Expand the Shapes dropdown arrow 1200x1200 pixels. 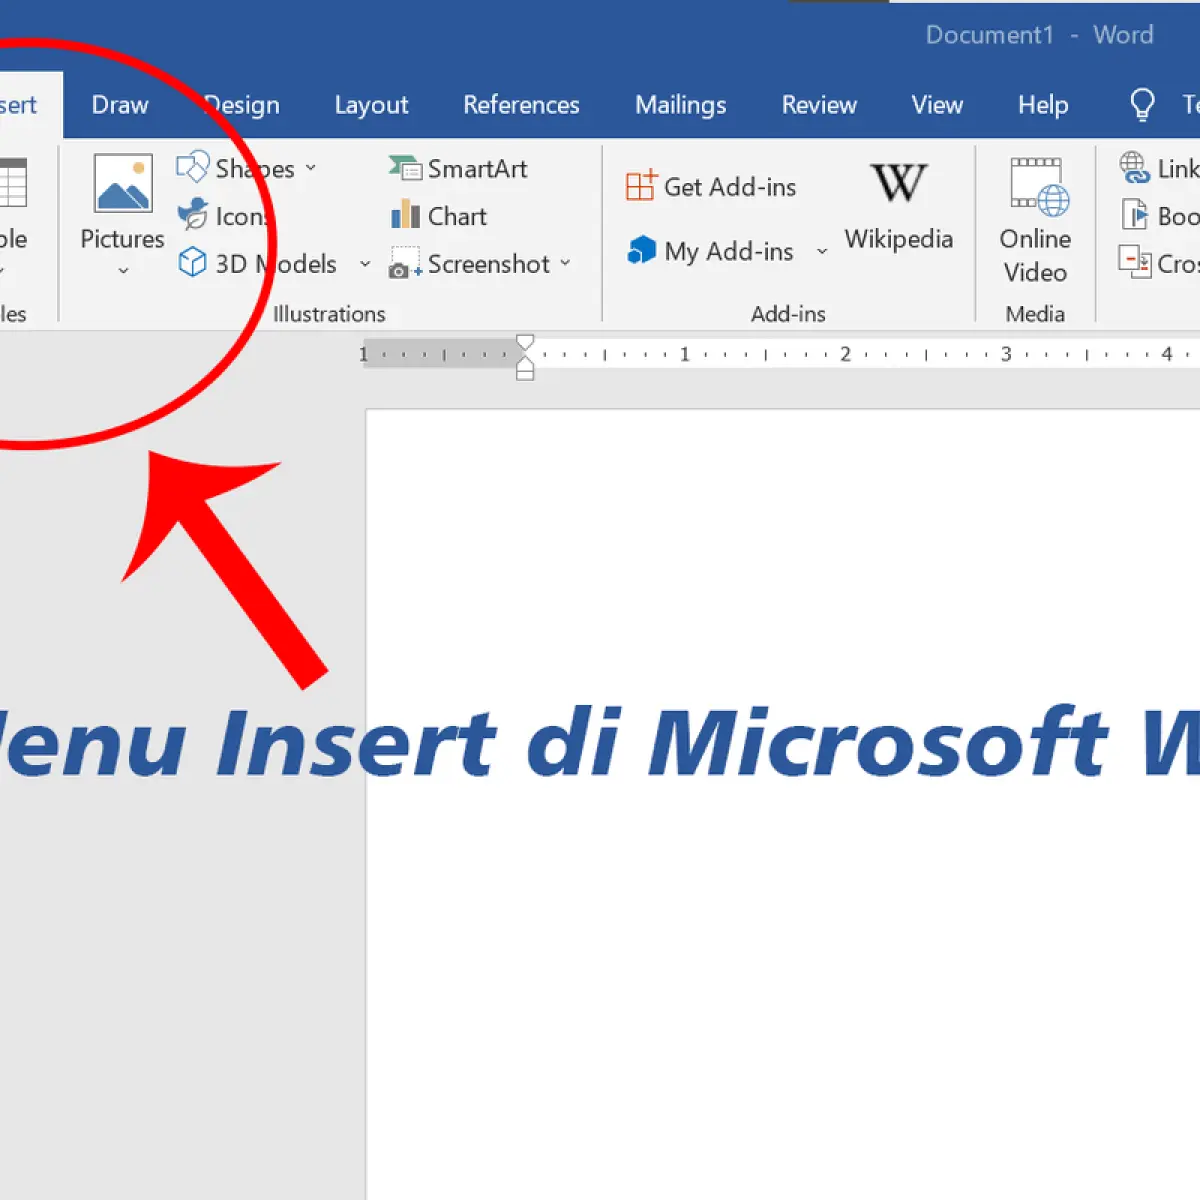point(311,168)
